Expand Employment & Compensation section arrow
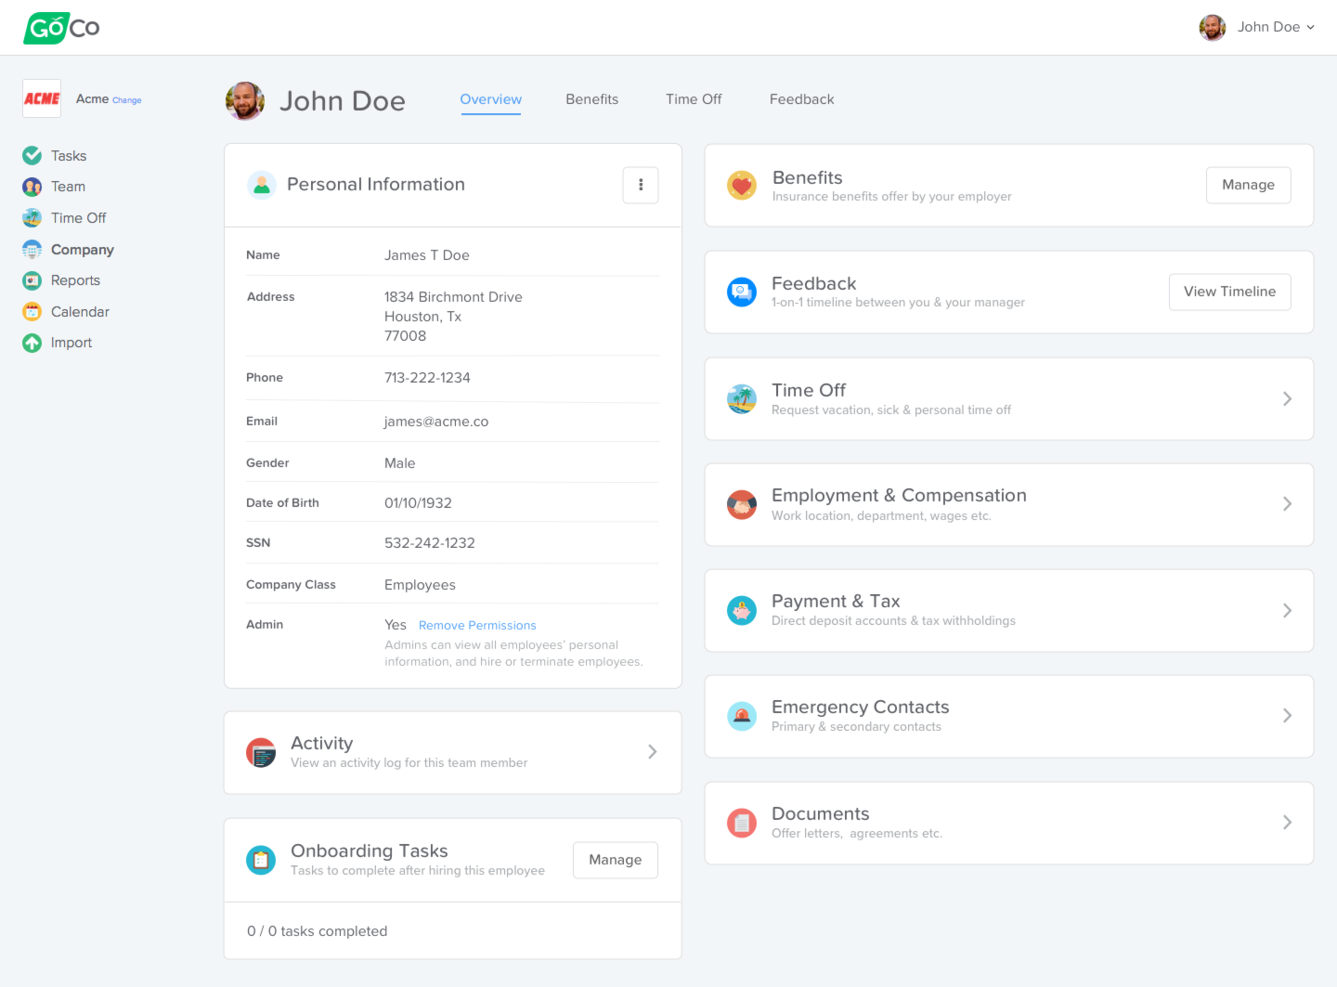The image size is (1337, 987). [x=1287, y=504]
